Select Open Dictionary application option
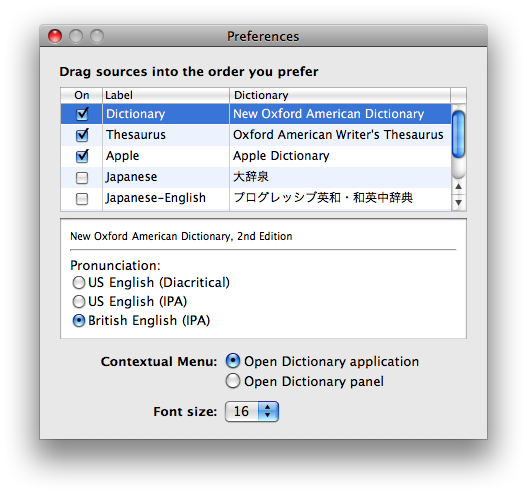The width and height of the screenshot is (527, 494). coord(233,361)
